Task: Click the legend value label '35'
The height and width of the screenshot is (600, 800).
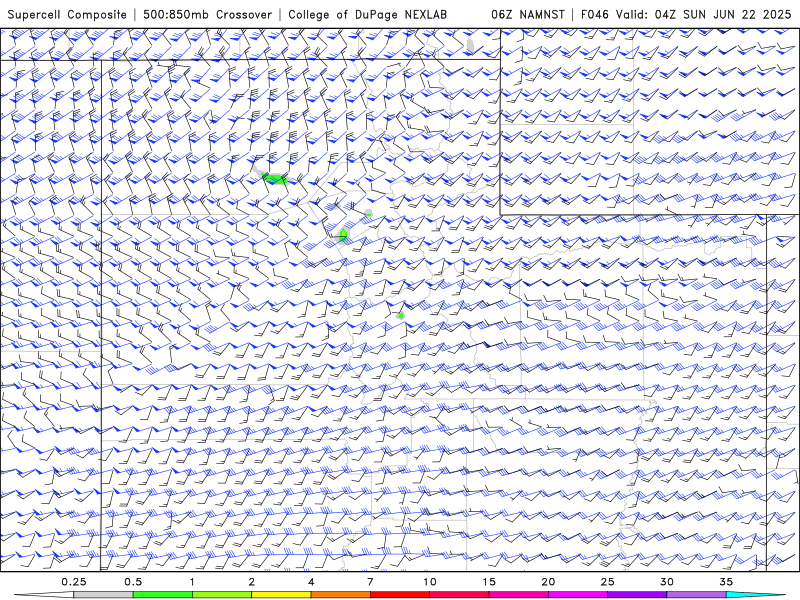Action: pyautogui.click(x=726, y=582)
